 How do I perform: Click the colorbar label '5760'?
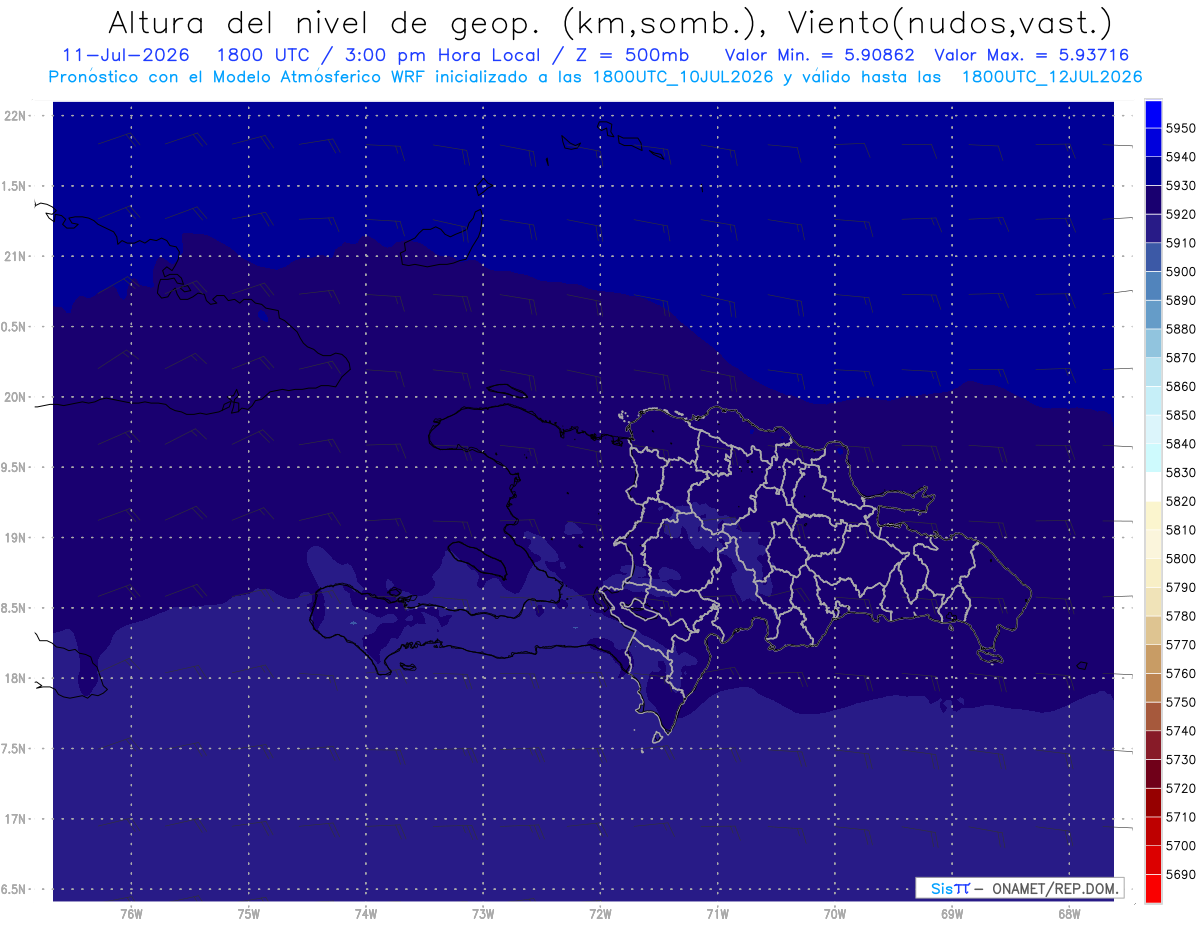[1180, 673]
